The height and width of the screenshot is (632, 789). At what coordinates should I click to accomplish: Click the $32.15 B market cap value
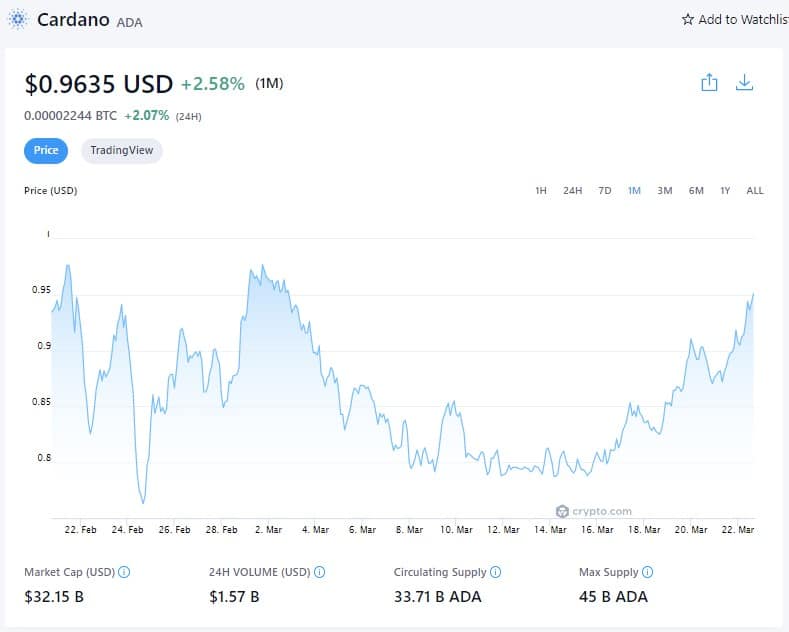click(54, 597)
